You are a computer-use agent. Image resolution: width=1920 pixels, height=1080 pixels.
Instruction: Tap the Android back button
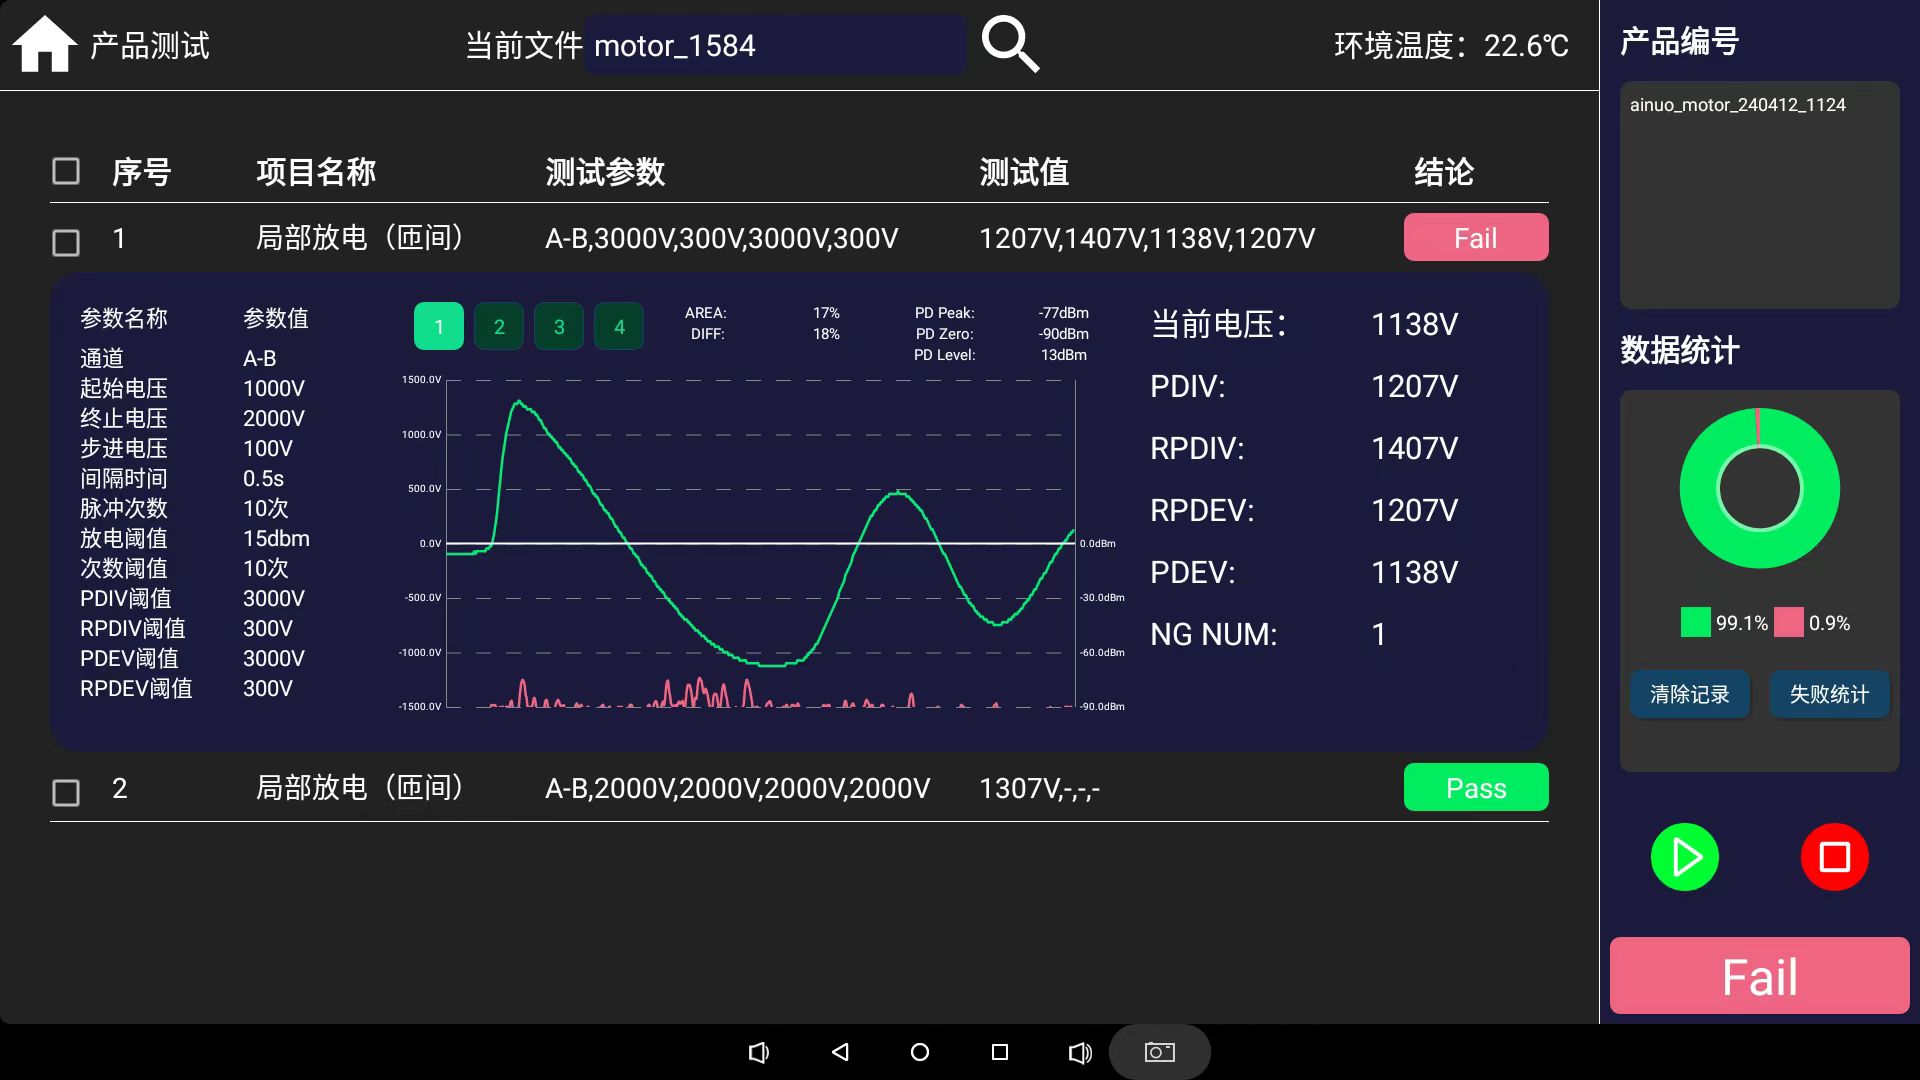click(x=840, y=1052)
